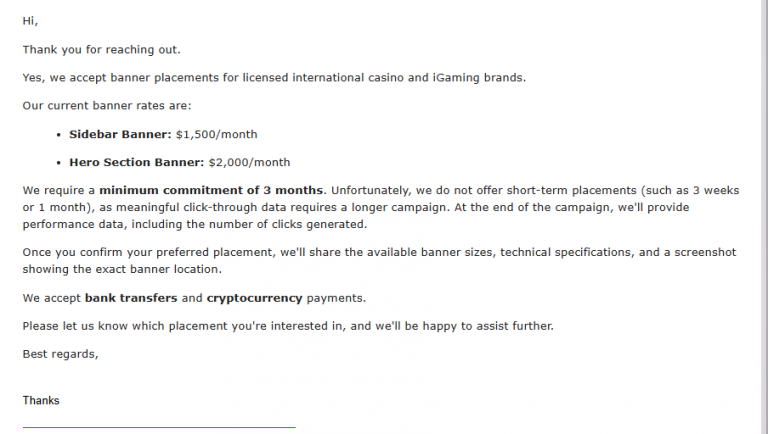Click the 'Our current banner rates are:' line
This screenshot has height=434, width=768.
[107, 106]
